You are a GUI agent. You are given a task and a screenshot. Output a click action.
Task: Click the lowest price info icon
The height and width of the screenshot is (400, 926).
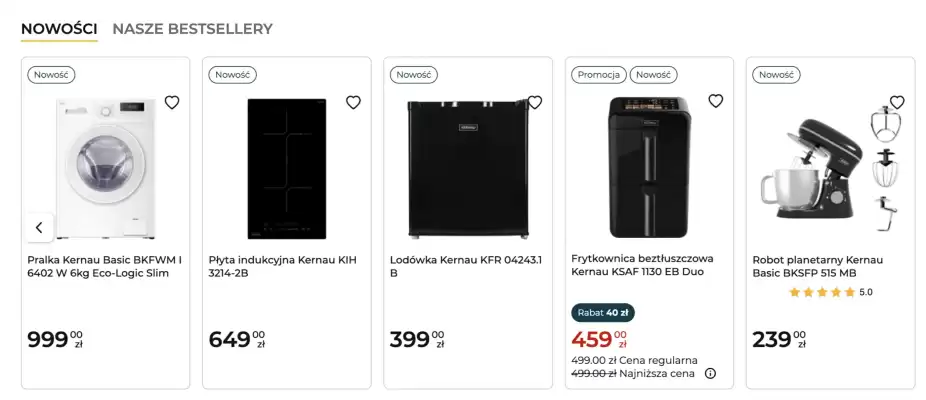pyautogui.click(x=710, y=374)
